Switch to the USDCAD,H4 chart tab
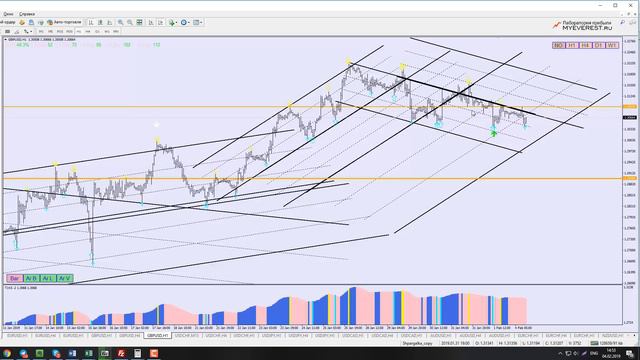This screenshot has height=360, width=640. coord(382,336)
